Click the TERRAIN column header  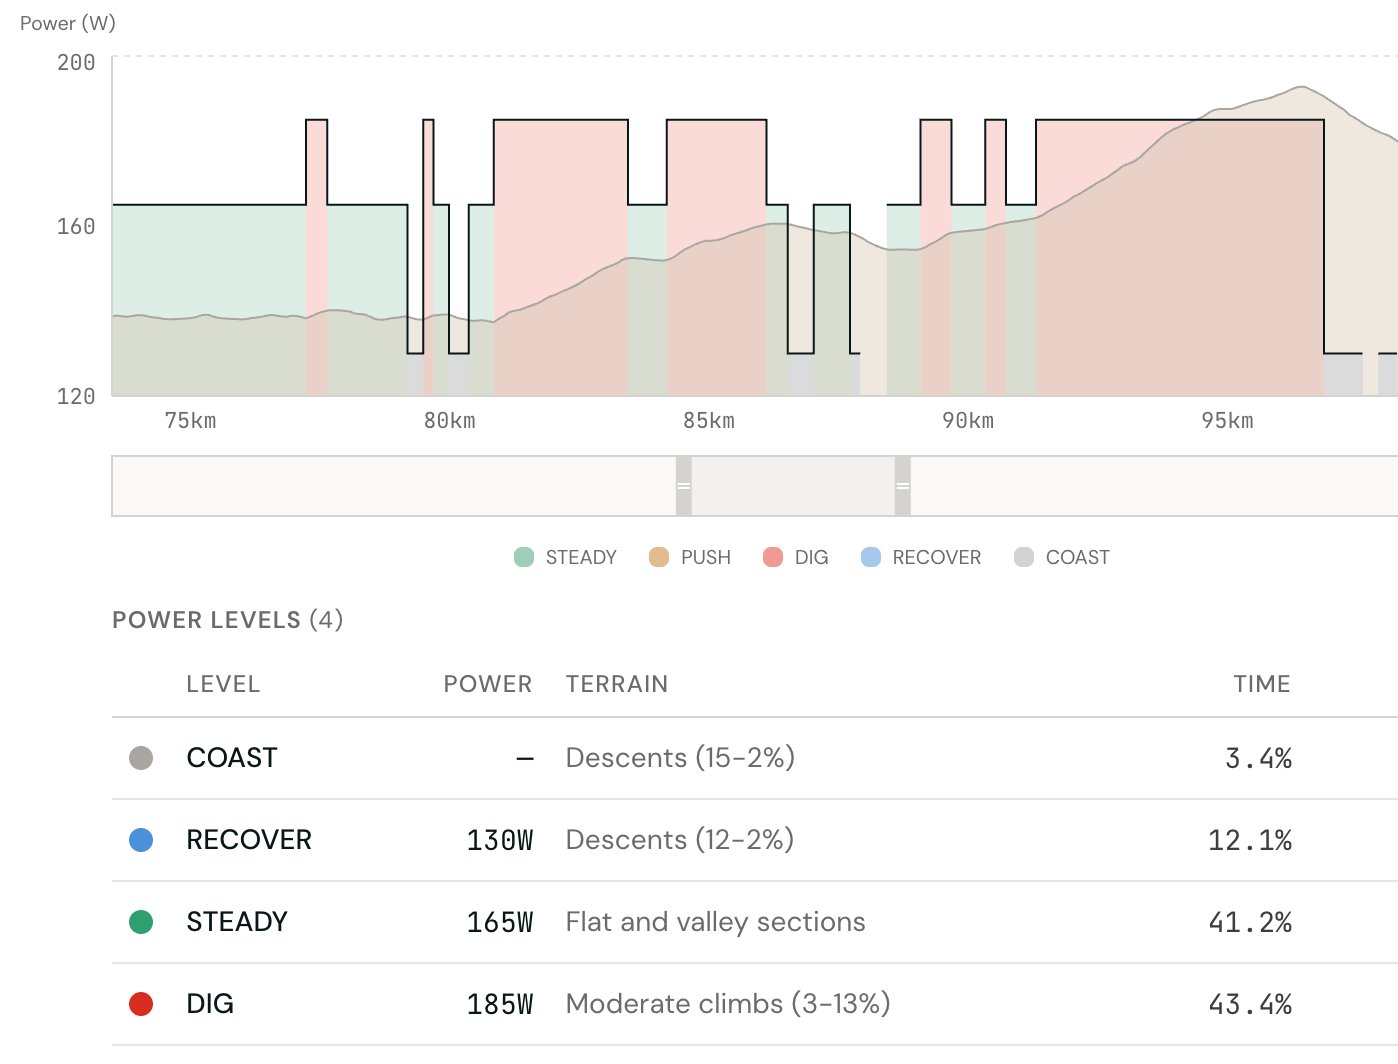coord(617,684)
